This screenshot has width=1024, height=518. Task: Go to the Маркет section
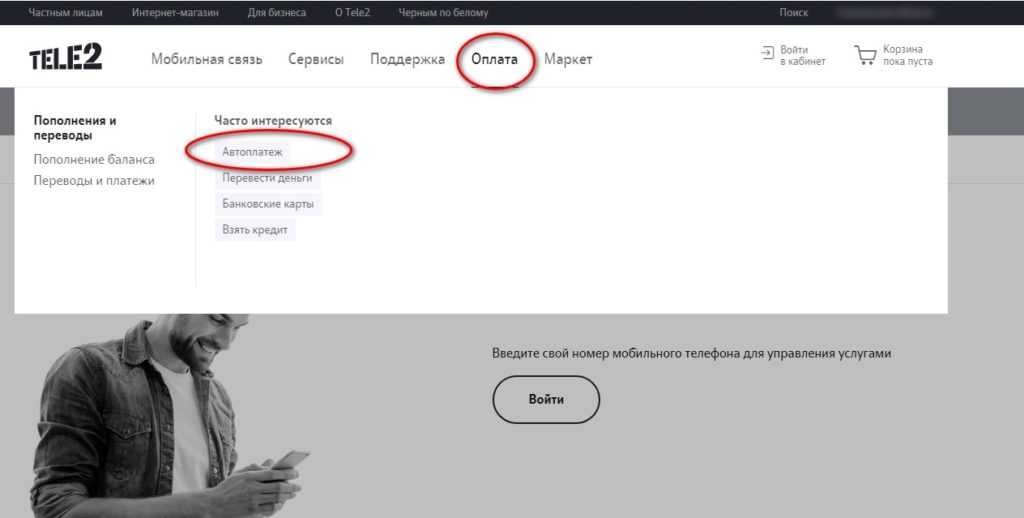coord(568,59)
